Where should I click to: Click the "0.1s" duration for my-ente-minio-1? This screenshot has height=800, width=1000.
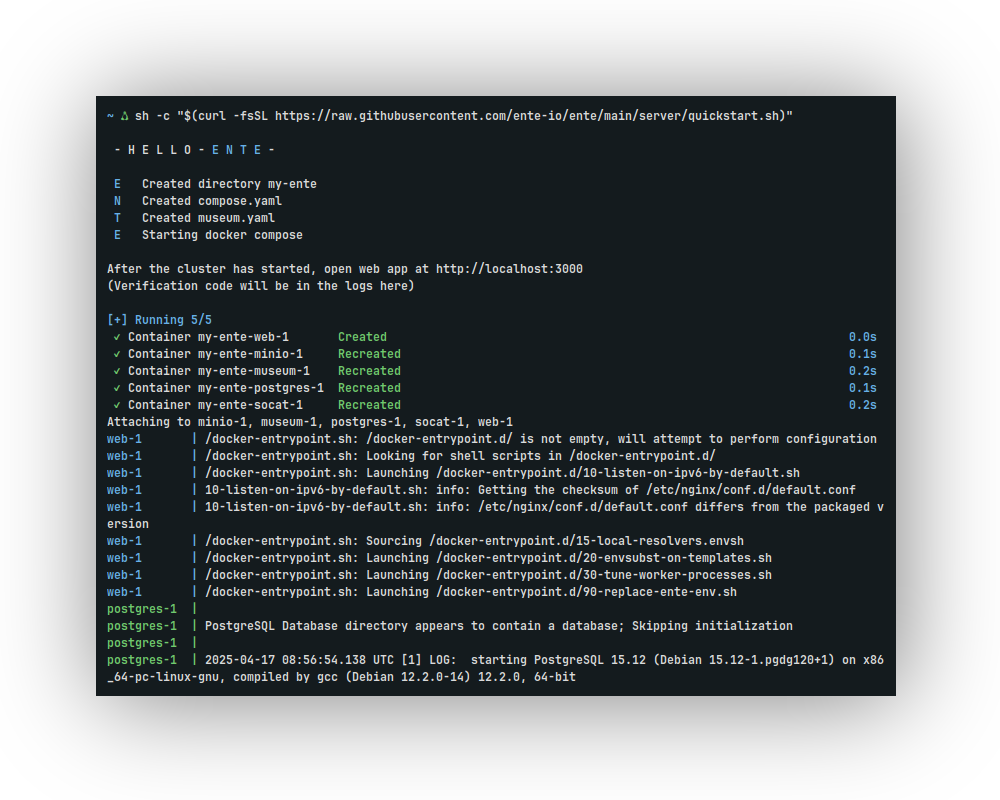point(862,354)
